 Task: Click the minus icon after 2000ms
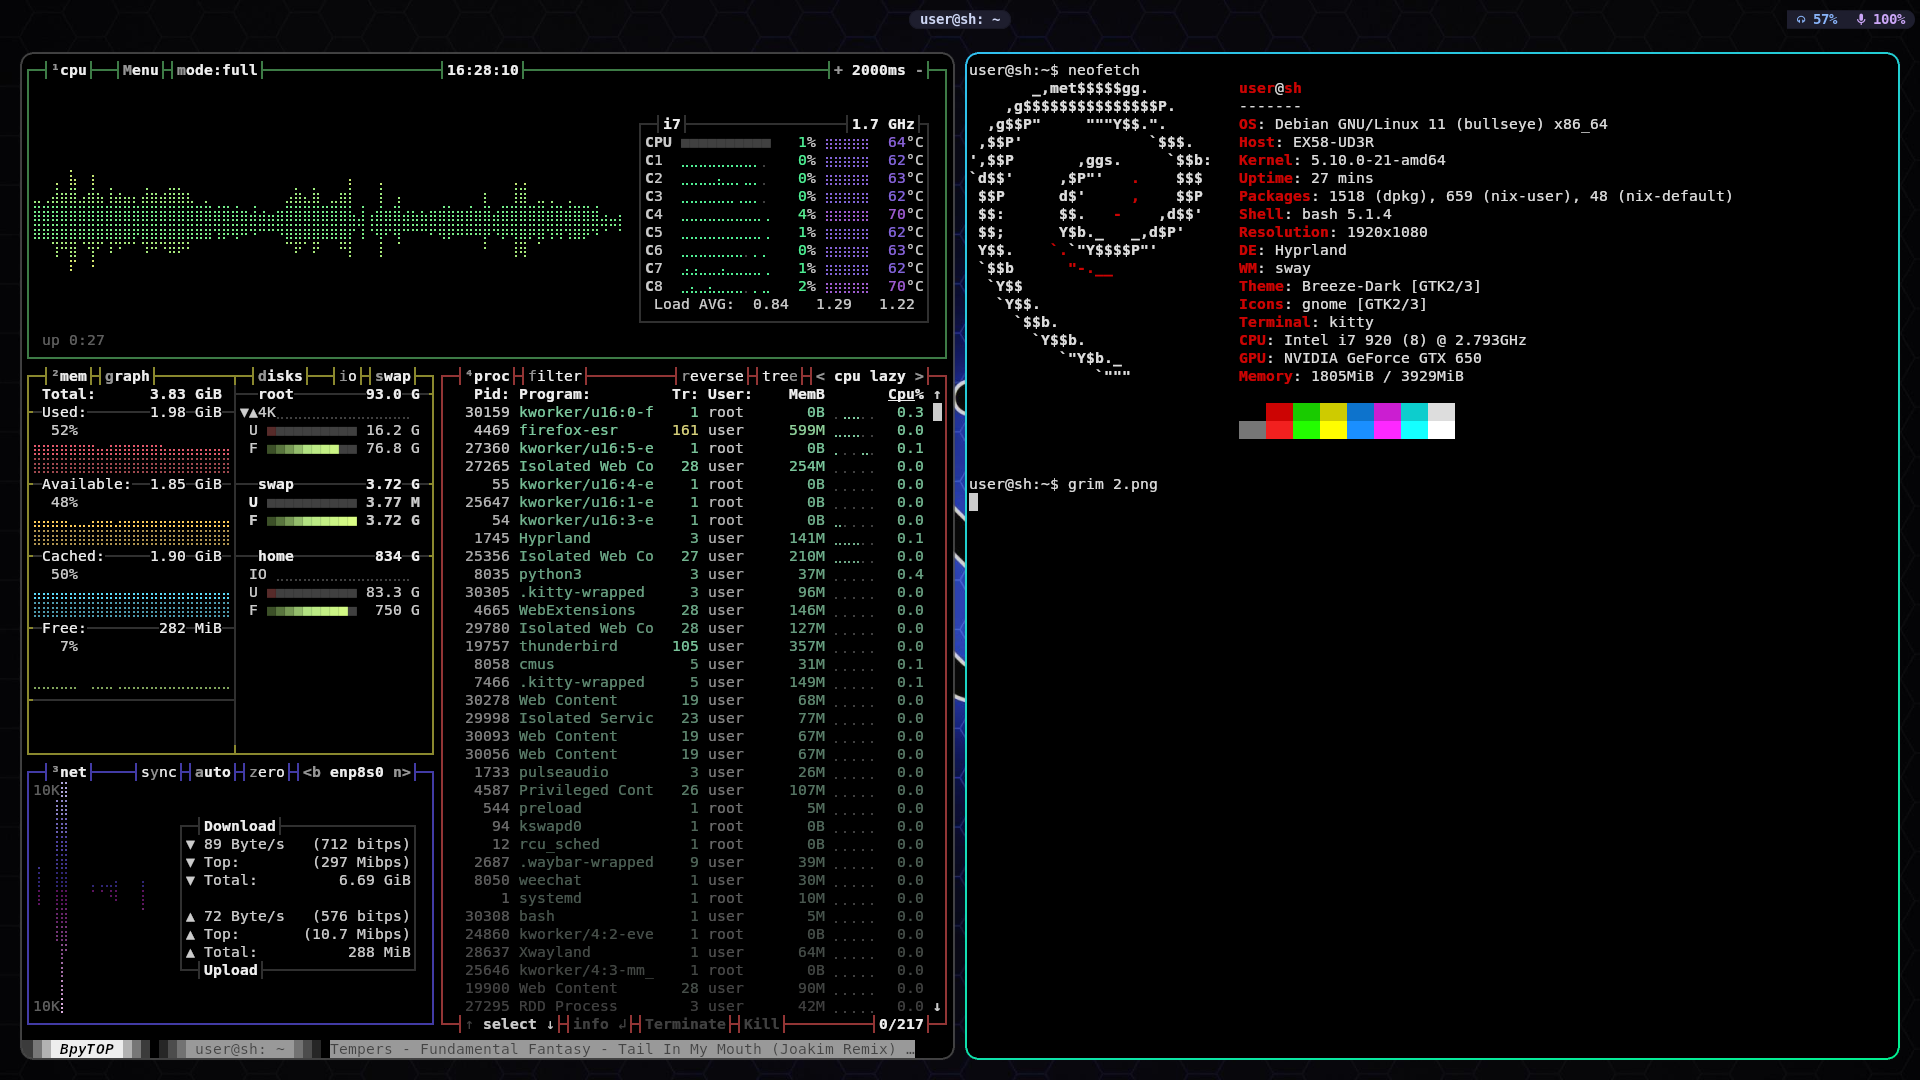coord(919,70)
